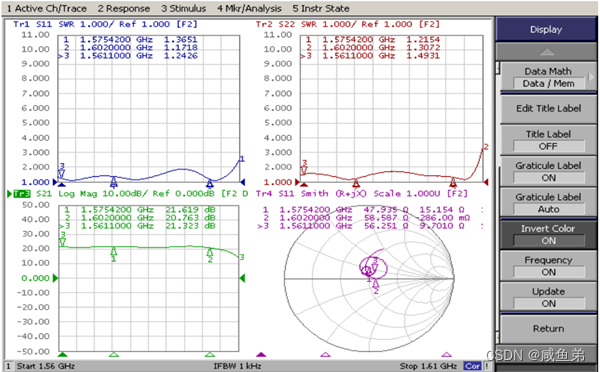Toggle Invert Color ON setting
Screen dimensions: 600x372
pyautogui.click(x=548, y=234)
